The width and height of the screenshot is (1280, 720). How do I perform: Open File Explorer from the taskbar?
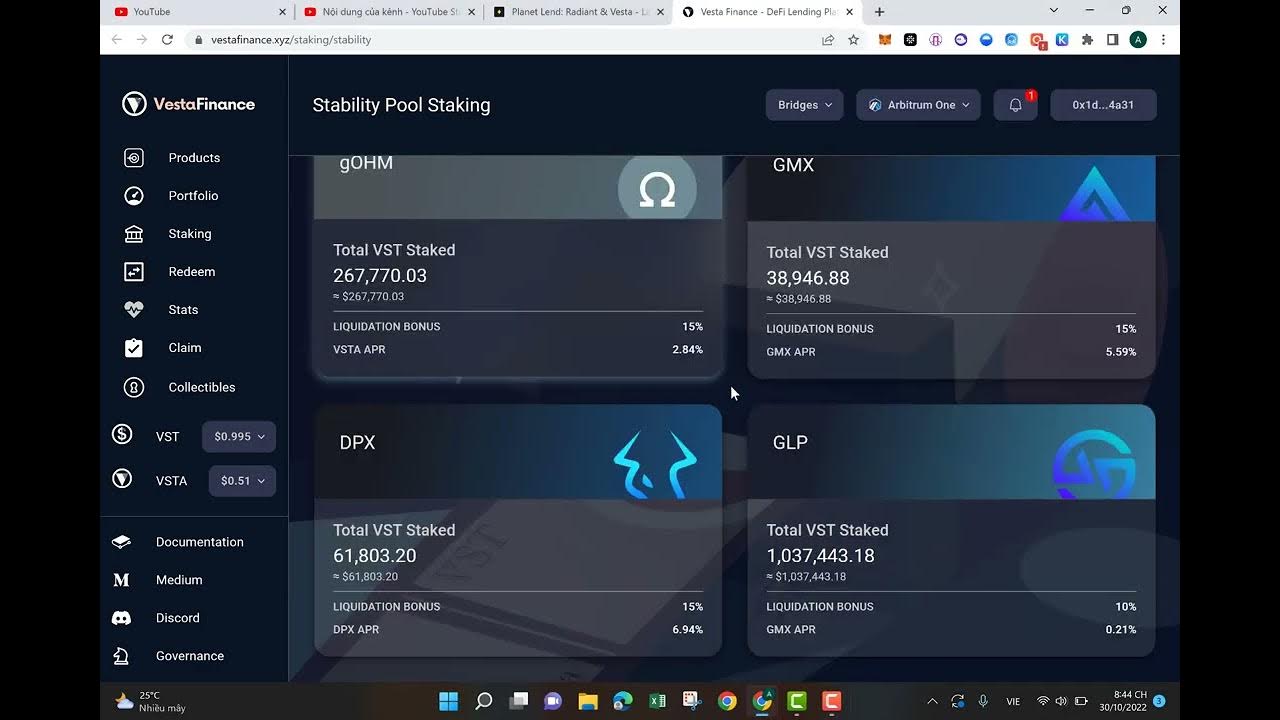pyautogui.click(x=588, y=701)
